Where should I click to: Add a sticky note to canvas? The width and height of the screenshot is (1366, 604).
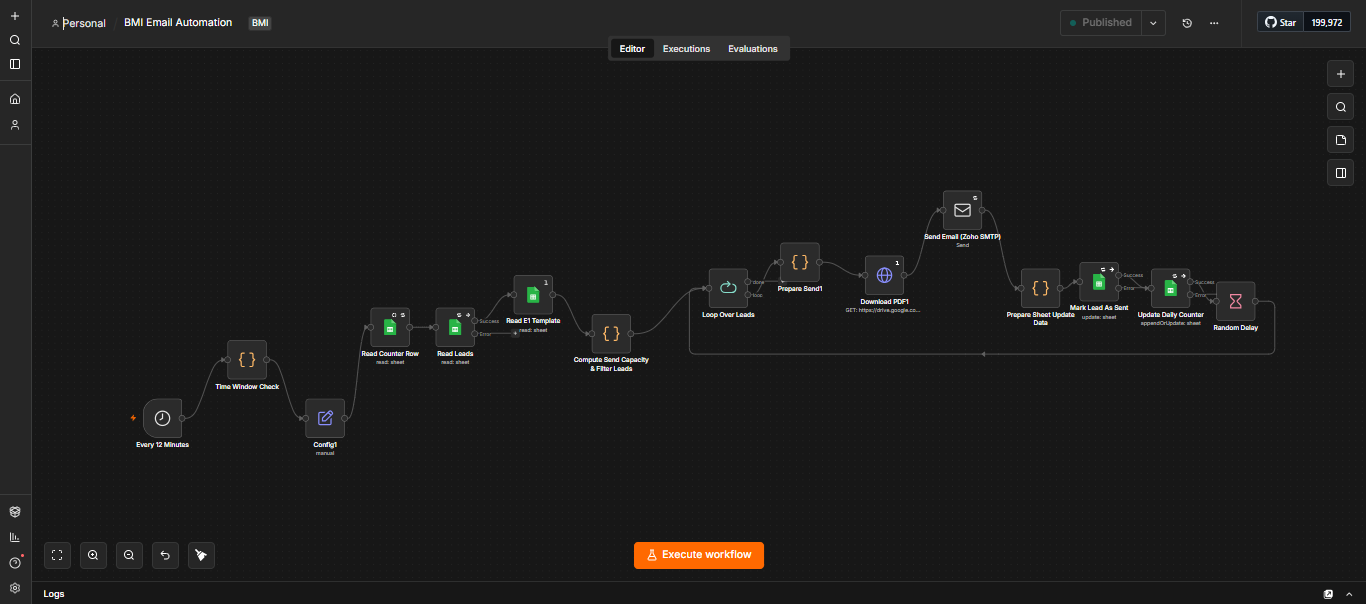tap(1340, 140)
